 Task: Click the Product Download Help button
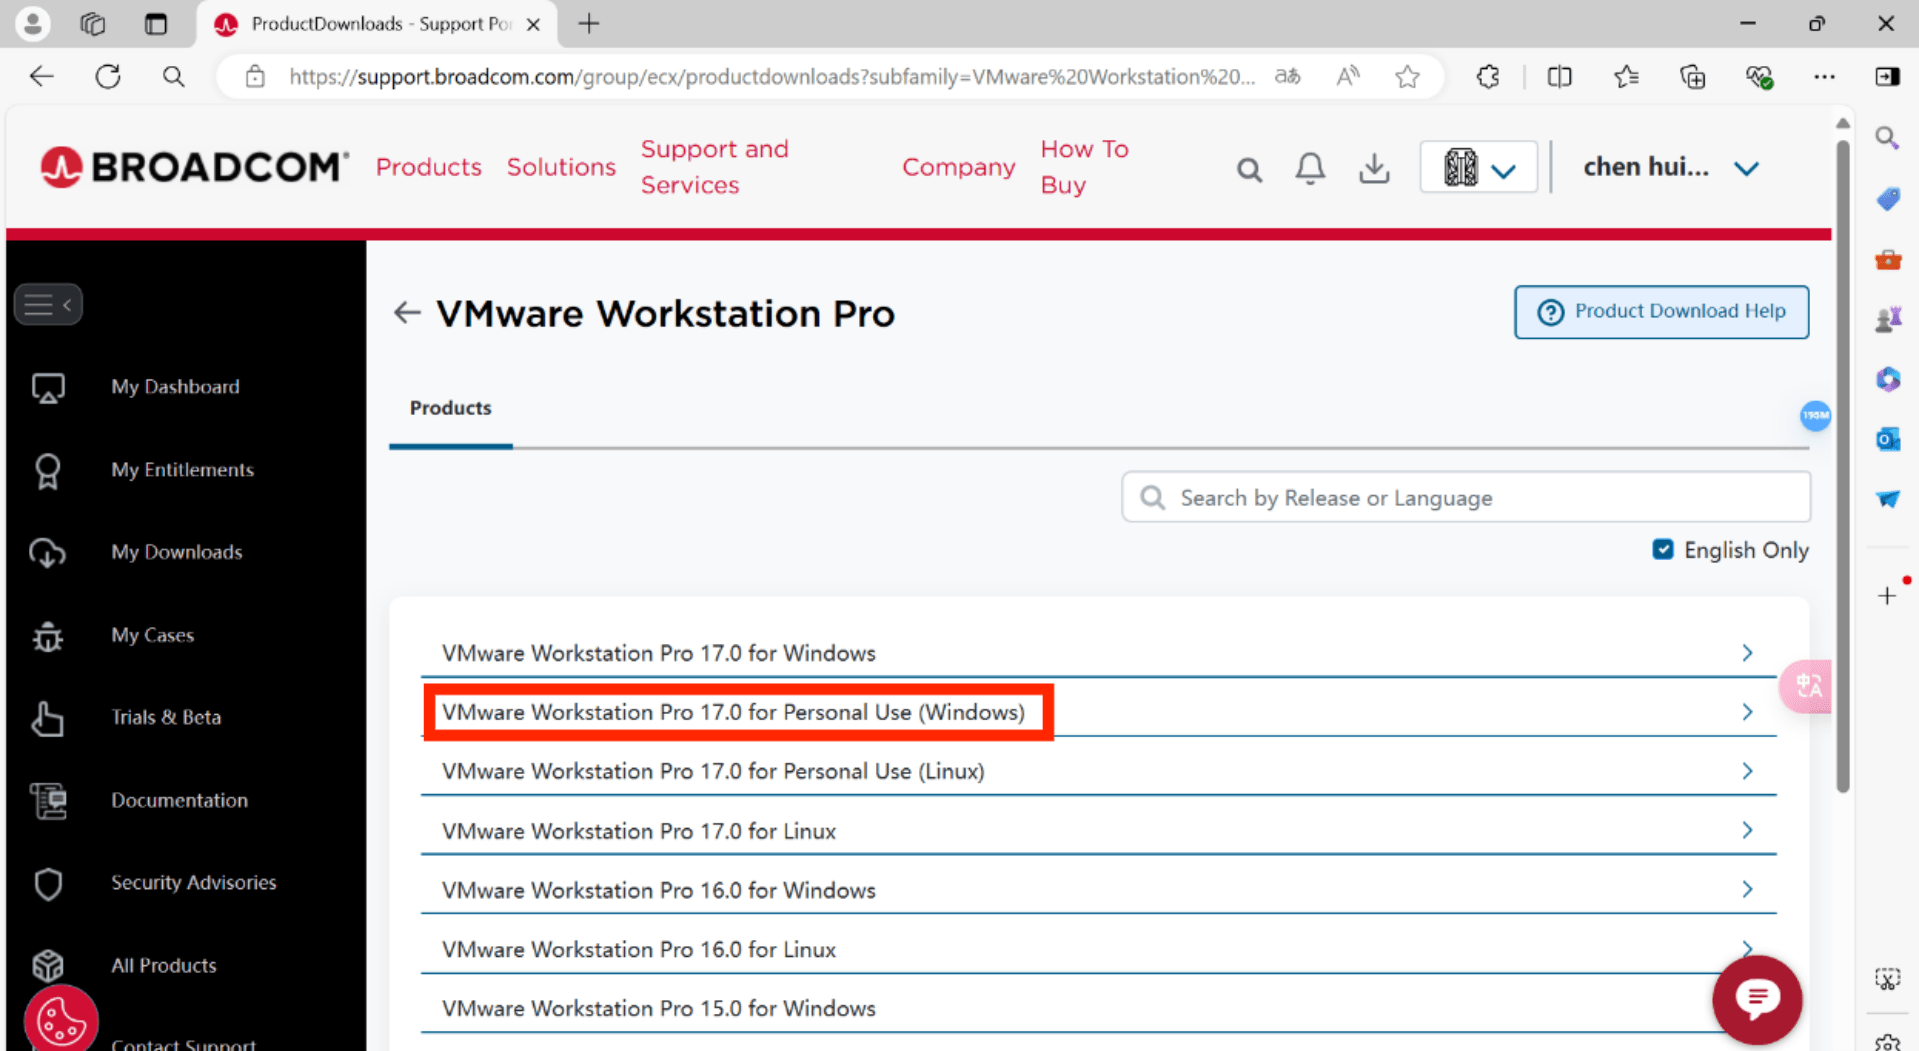(1660, 312)
